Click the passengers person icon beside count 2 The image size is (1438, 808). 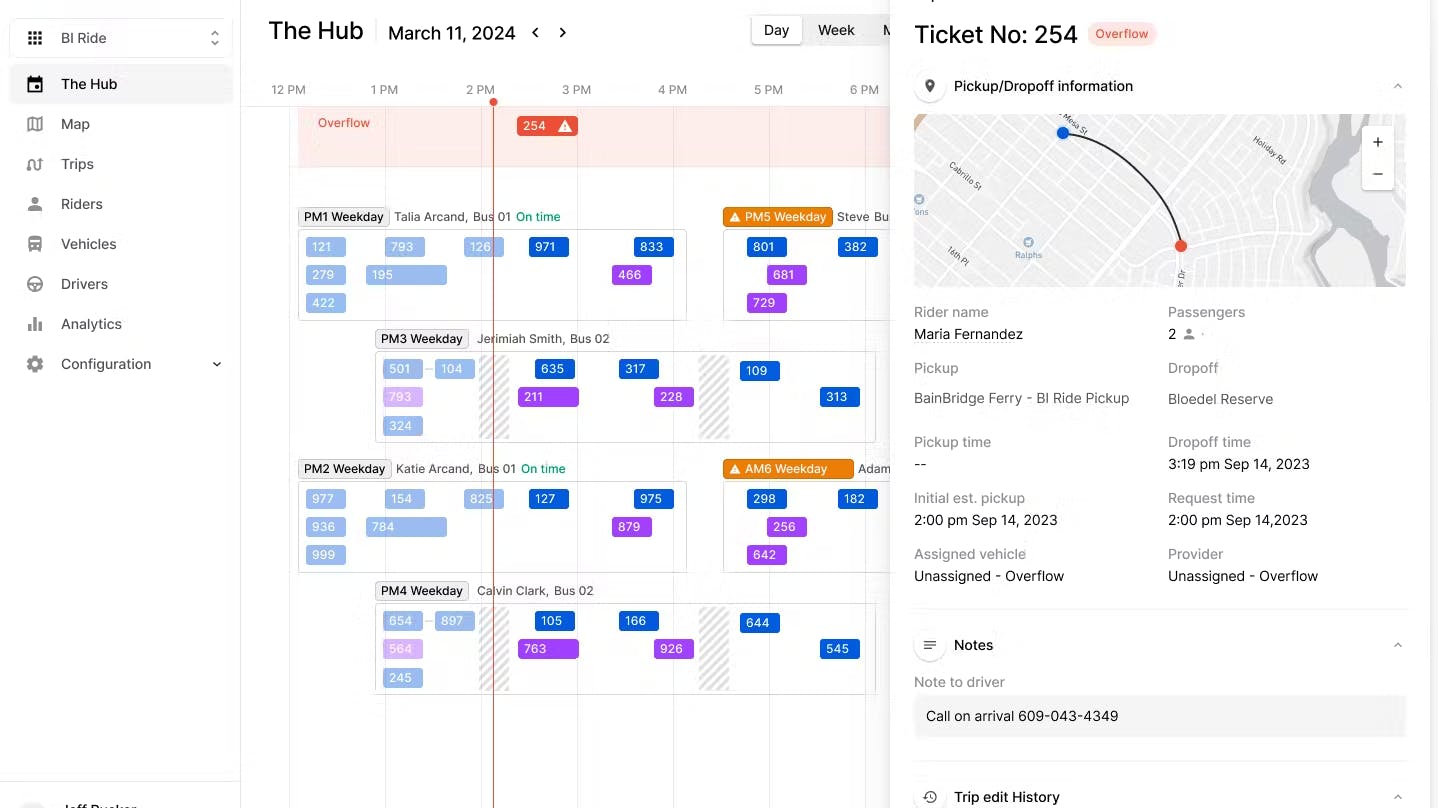click(x=1188, y=334)
